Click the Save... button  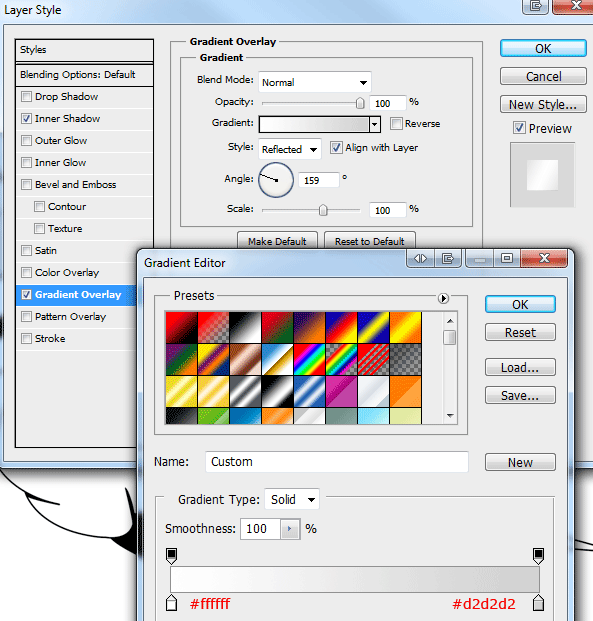point(520,395)
